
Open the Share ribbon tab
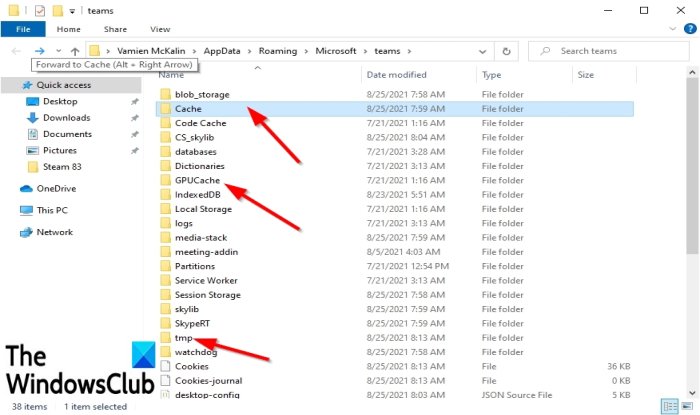pyautogui.click(x=115, y=29)
